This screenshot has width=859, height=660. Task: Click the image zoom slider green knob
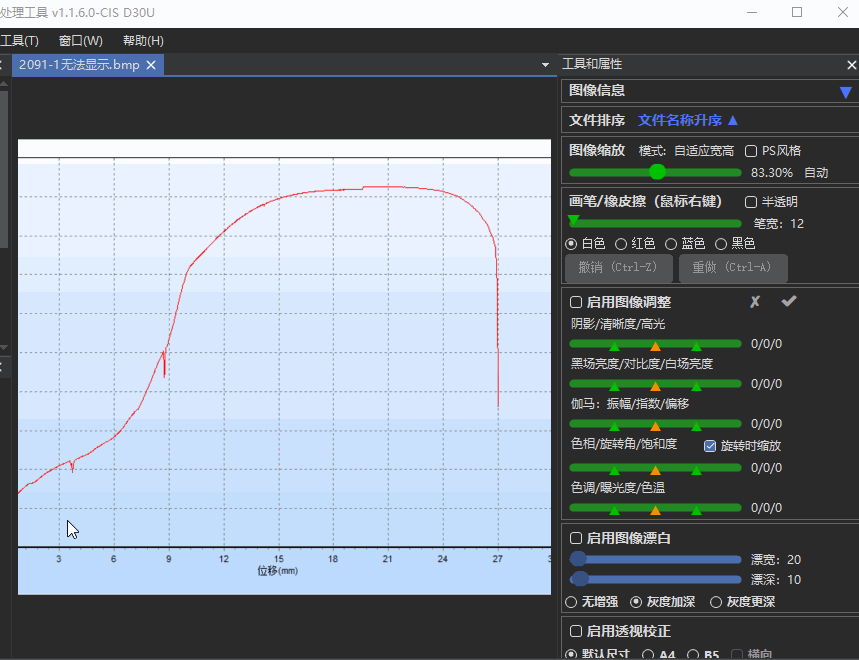tap(657, 172)
